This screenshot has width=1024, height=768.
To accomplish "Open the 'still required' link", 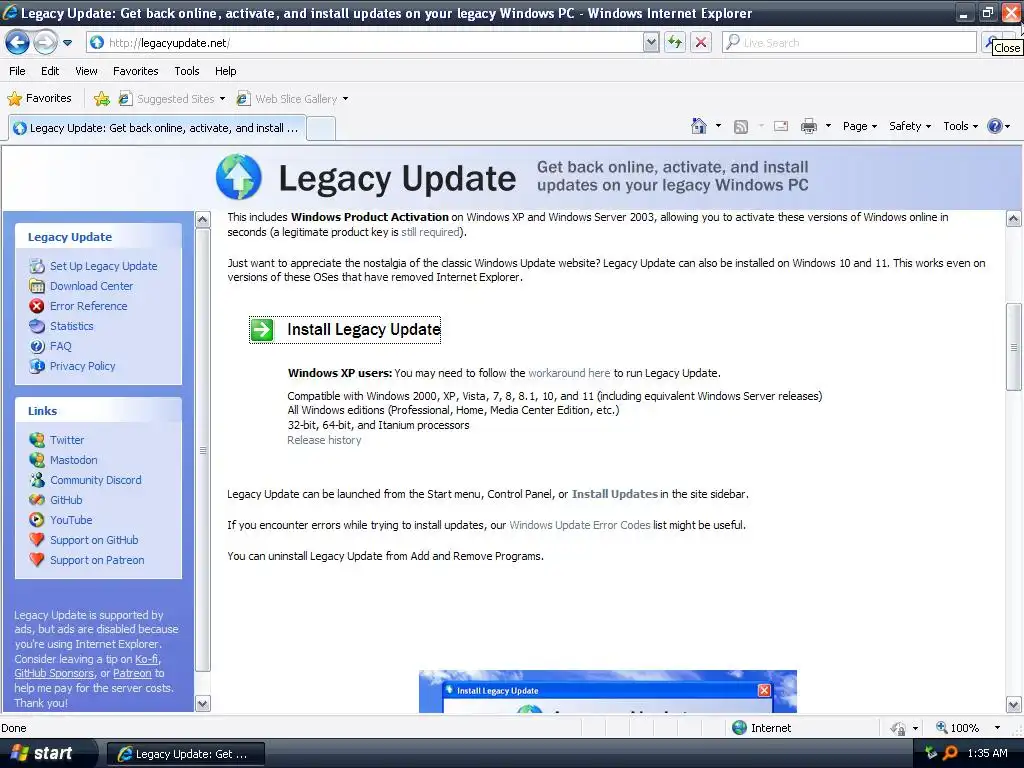I will click(x=430, y=232).
